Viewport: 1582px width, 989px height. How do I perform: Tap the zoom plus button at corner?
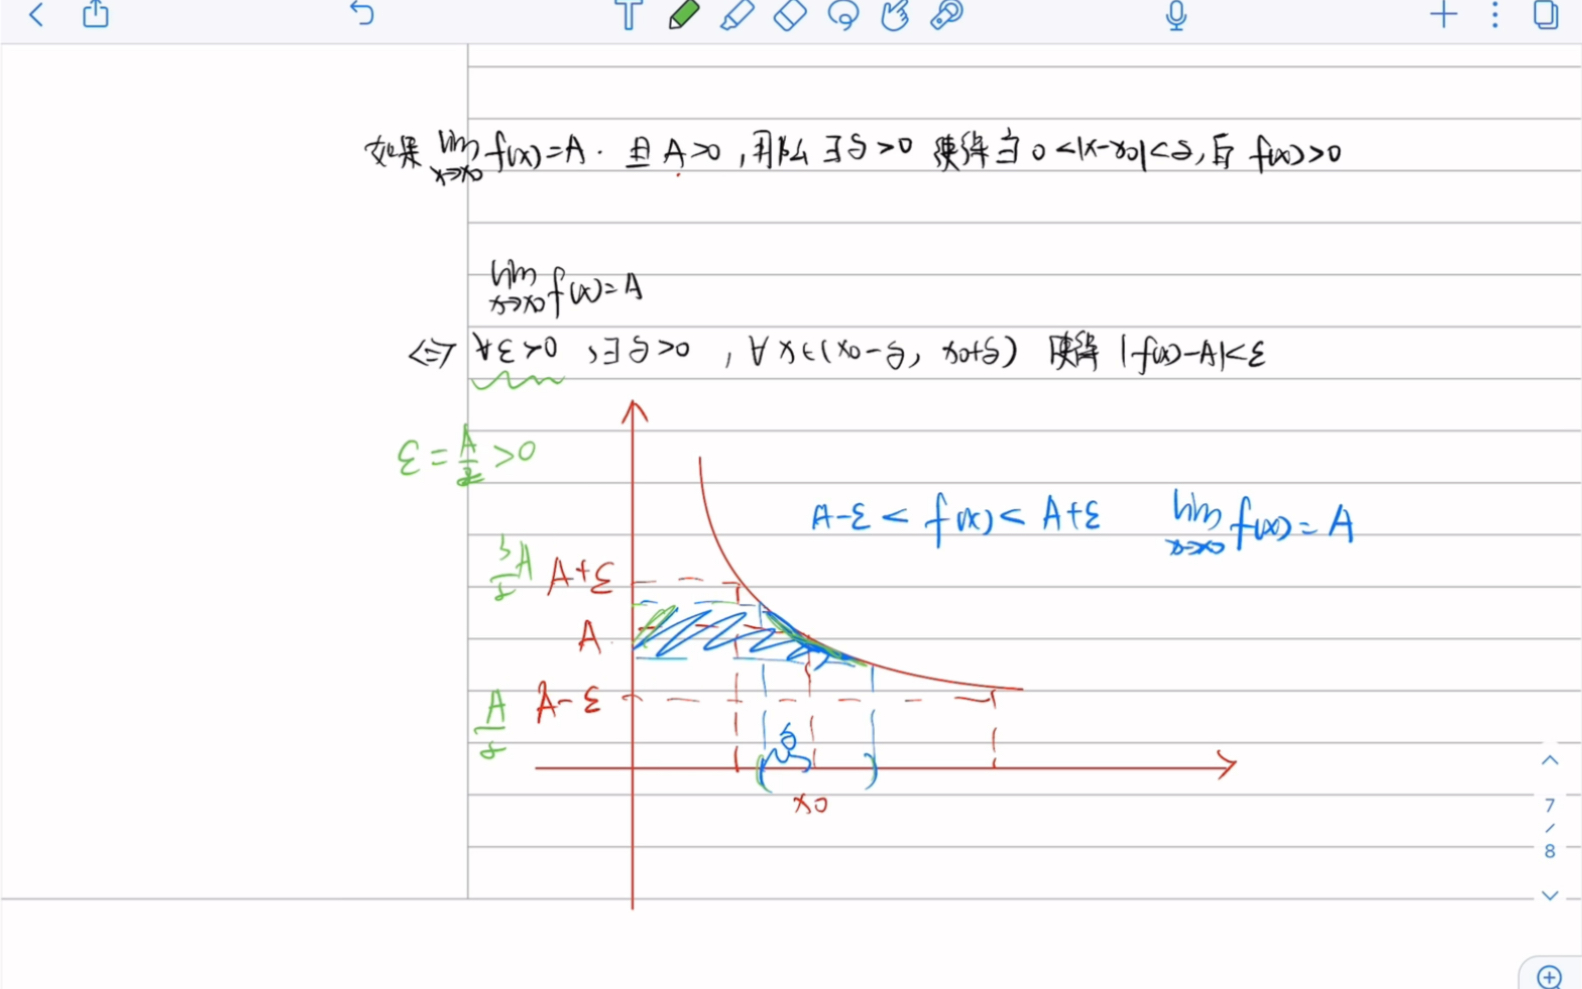click(1550, 976)
